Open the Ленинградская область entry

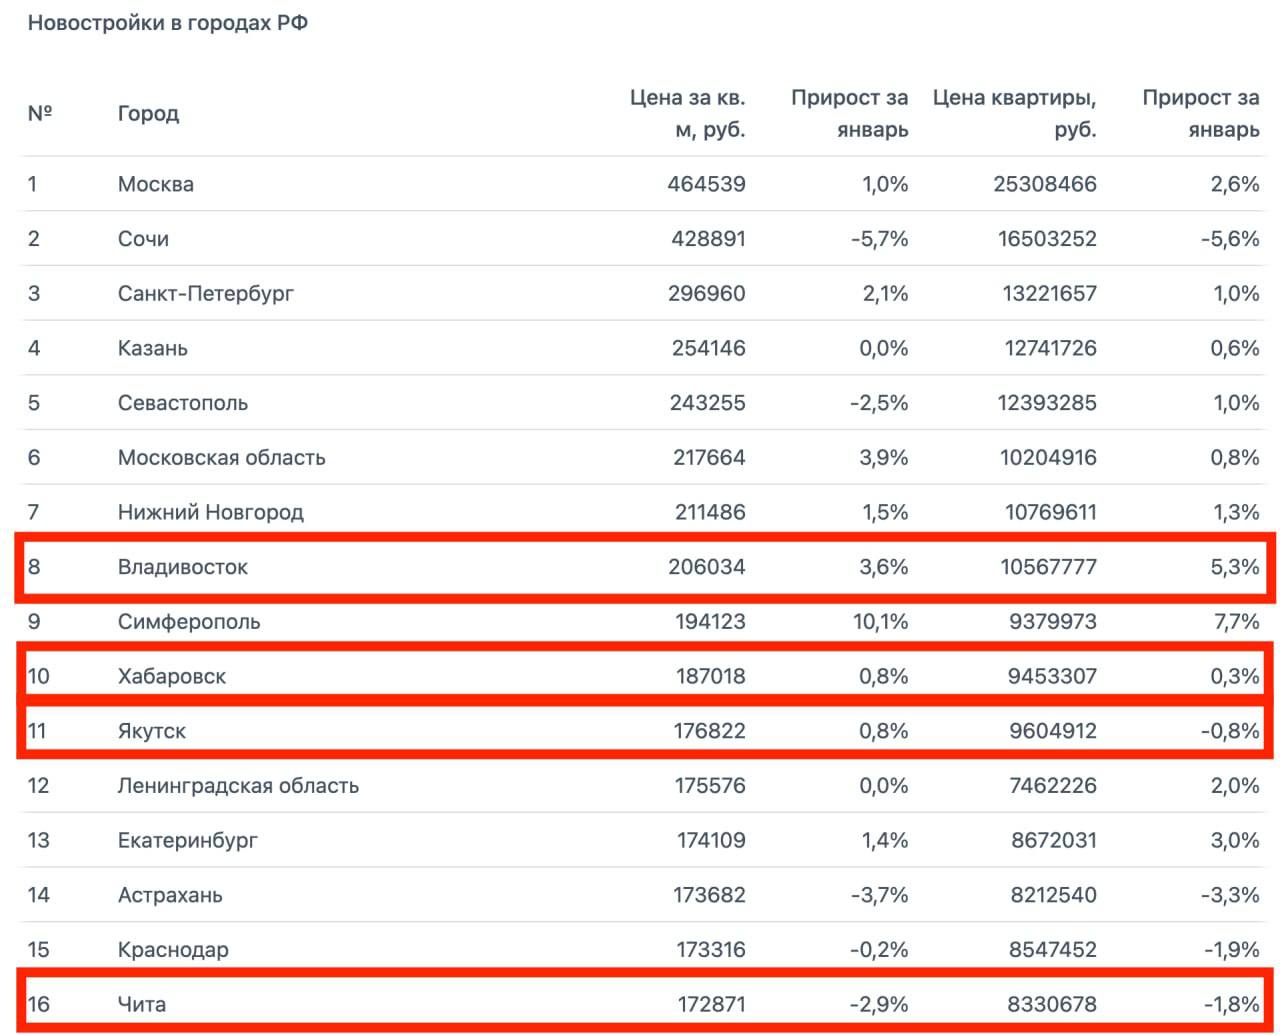[x=238, y=786]
